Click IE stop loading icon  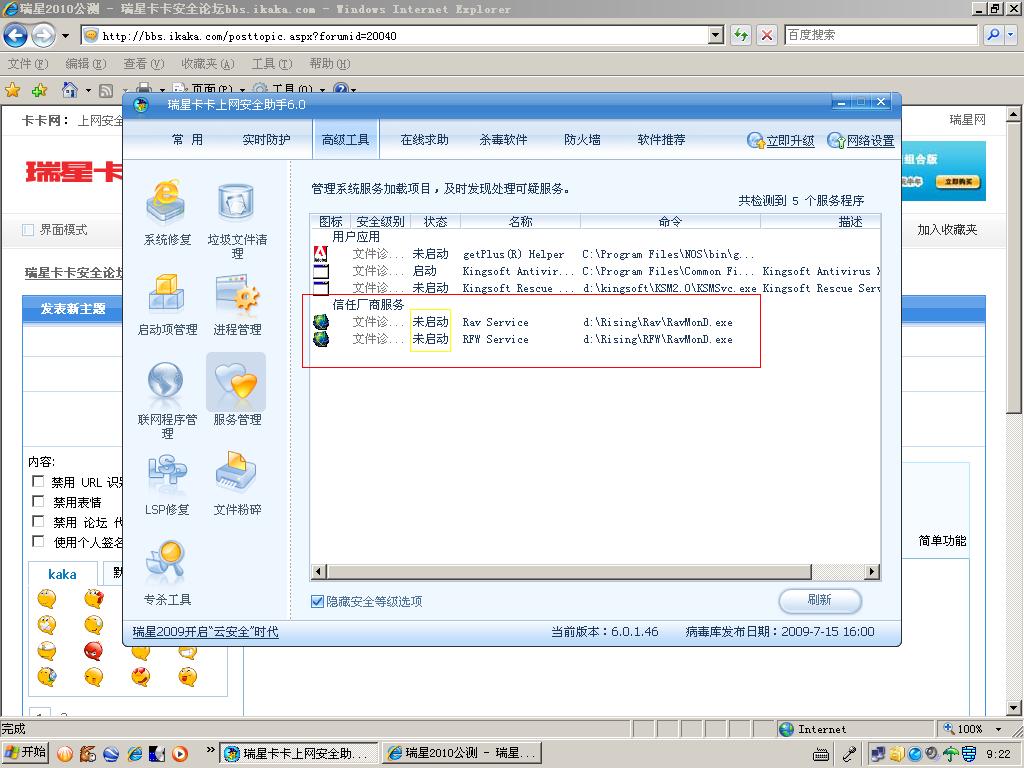[767, 35]
